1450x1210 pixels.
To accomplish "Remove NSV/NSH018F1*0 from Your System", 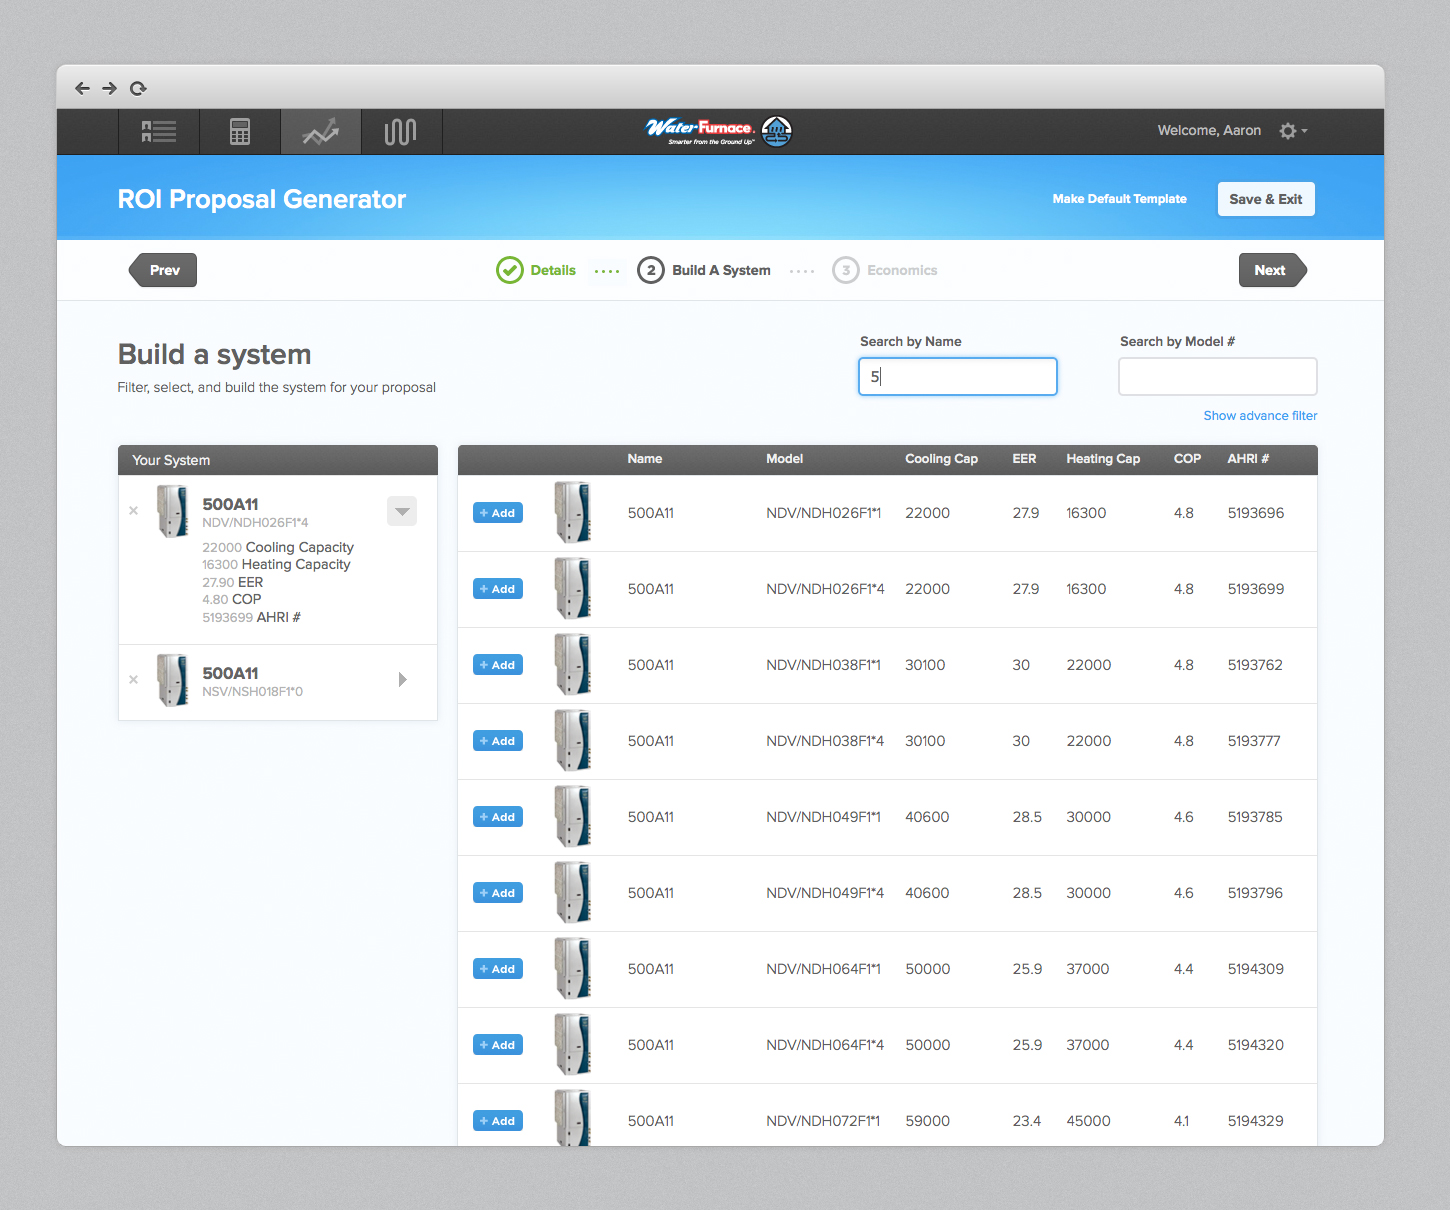I will [x=133, y=680].
